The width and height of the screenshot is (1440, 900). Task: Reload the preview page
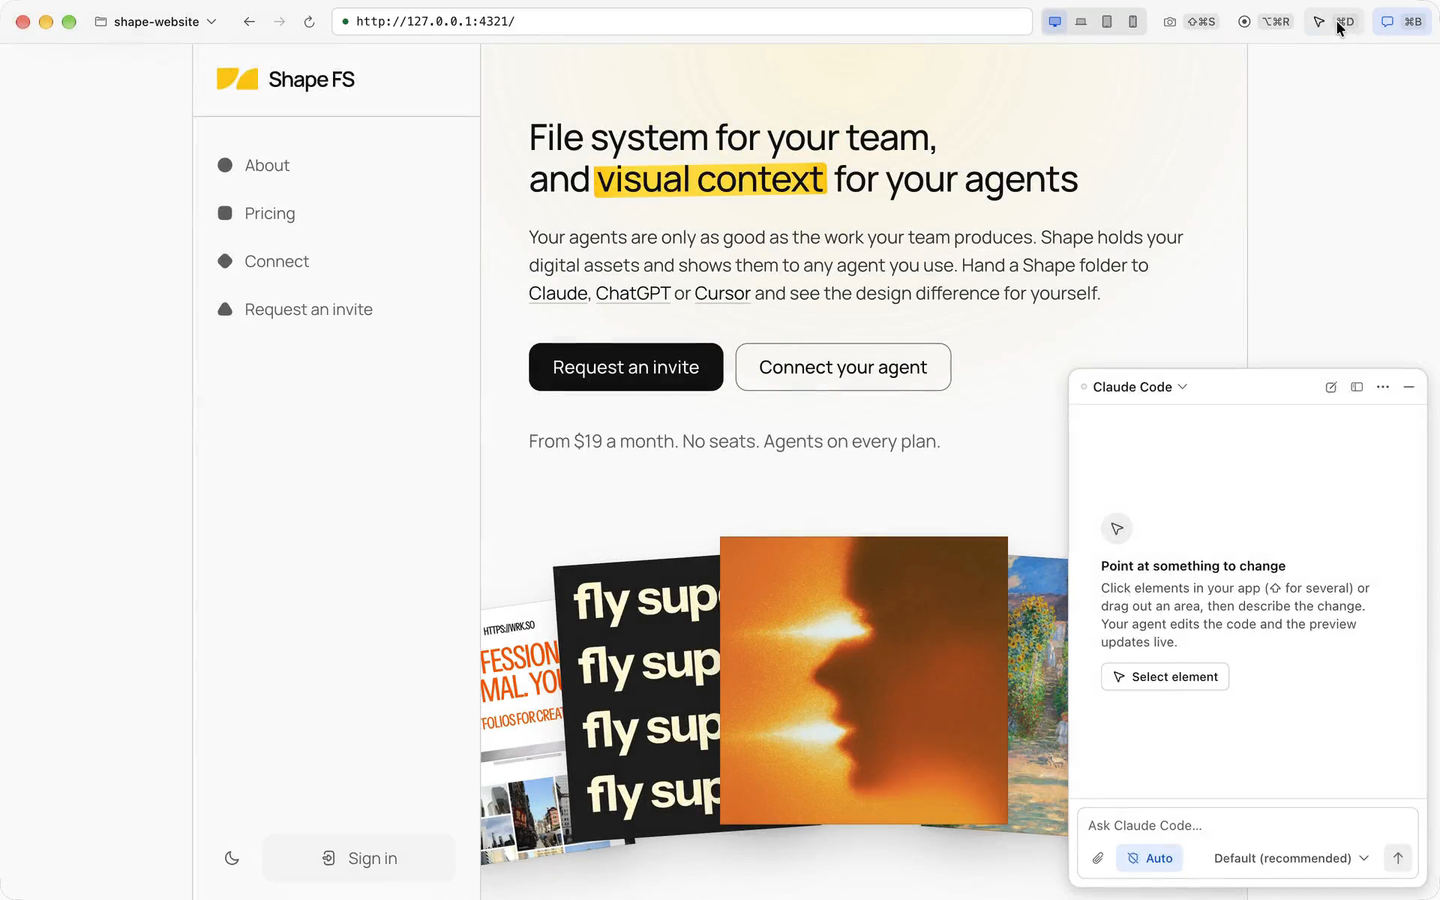click(309, 21)
